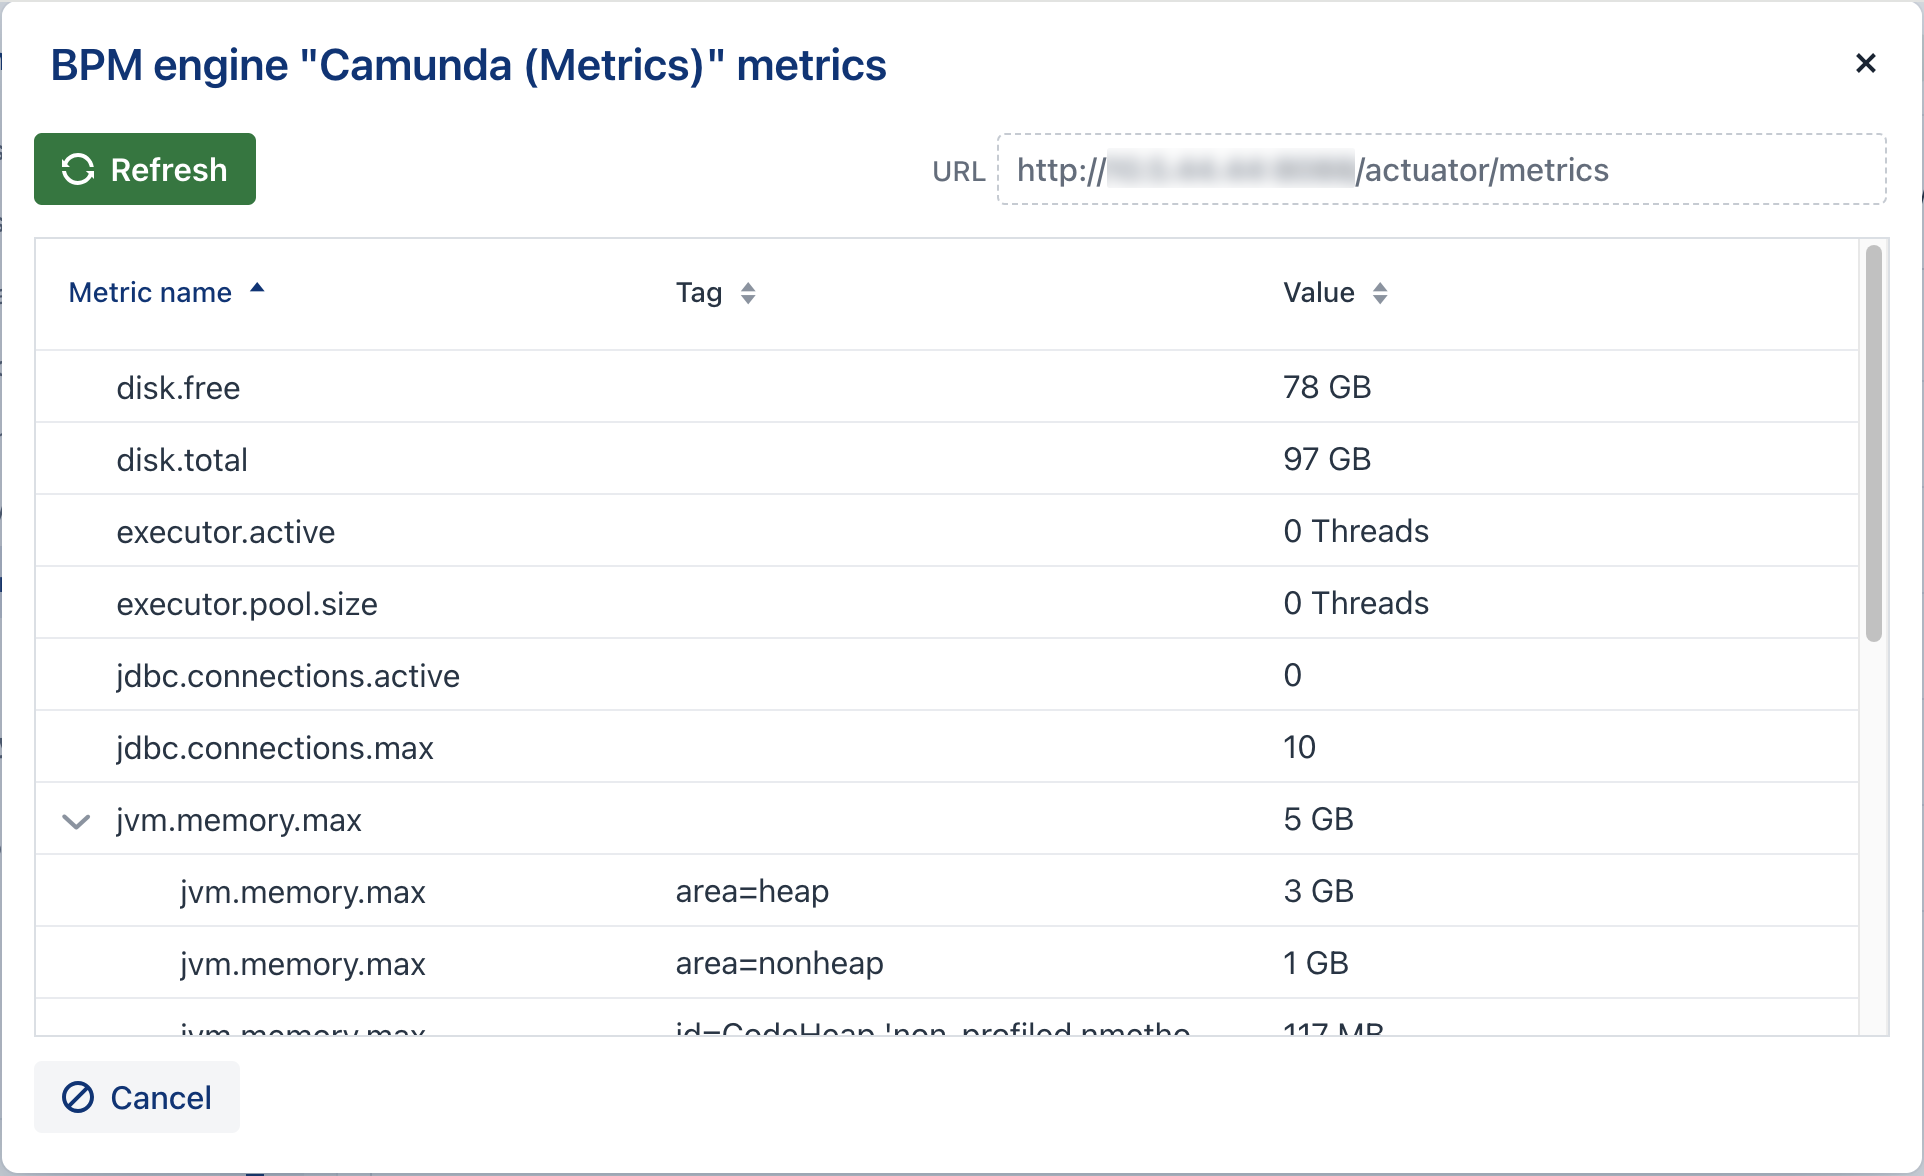
Task: Click the Cancel button
Action: (x=137, y=1097)
